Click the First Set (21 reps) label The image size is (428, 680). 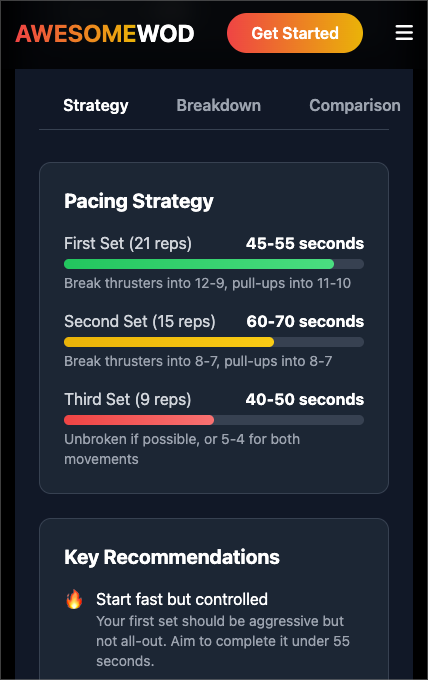point(128,243)
